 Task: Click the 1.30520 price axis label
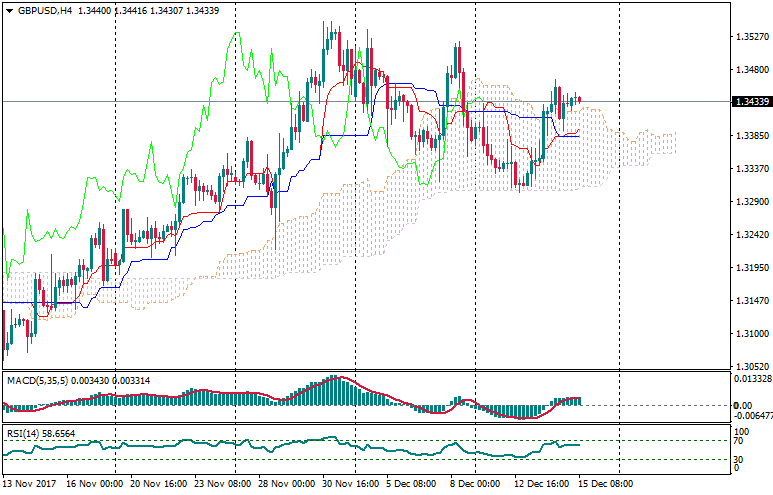750,367
